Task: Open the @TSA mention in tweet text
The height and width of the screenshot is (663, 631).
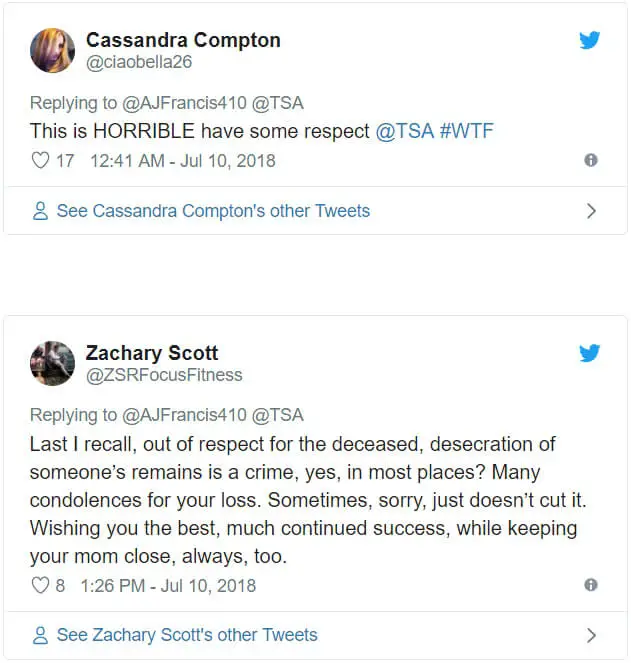Action: pyautogui.click(x=405, y=131)
